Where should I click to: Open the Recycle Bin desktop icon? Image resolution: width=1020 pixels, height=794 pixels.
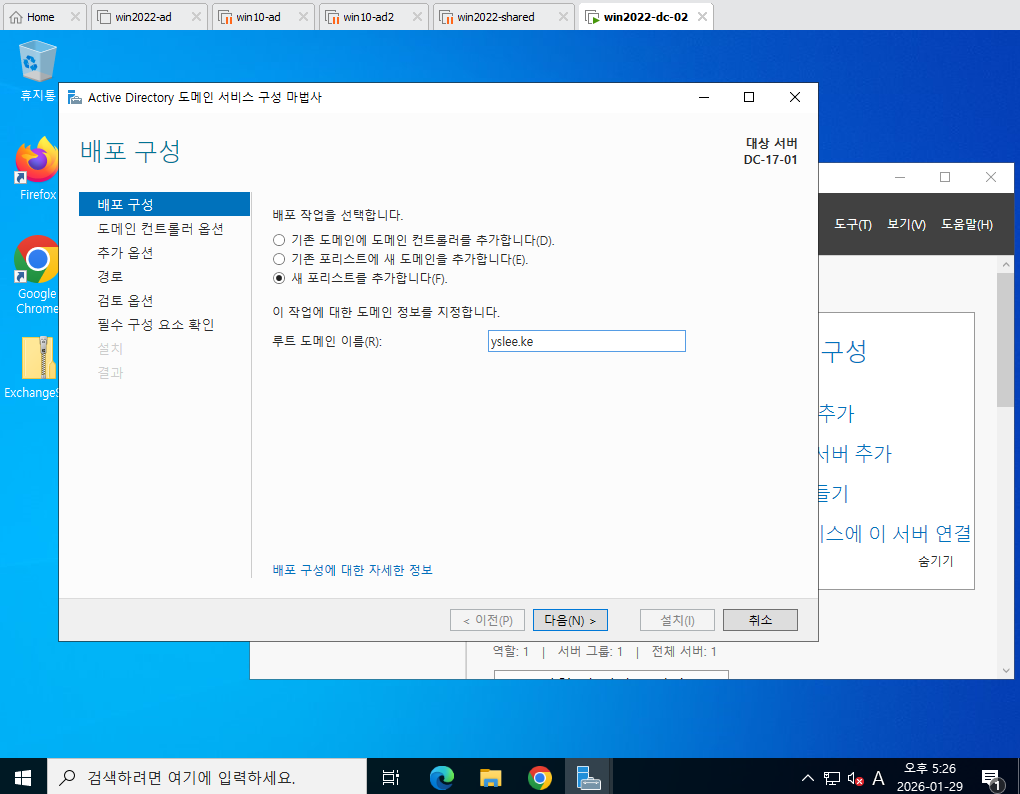coord(38,70)
